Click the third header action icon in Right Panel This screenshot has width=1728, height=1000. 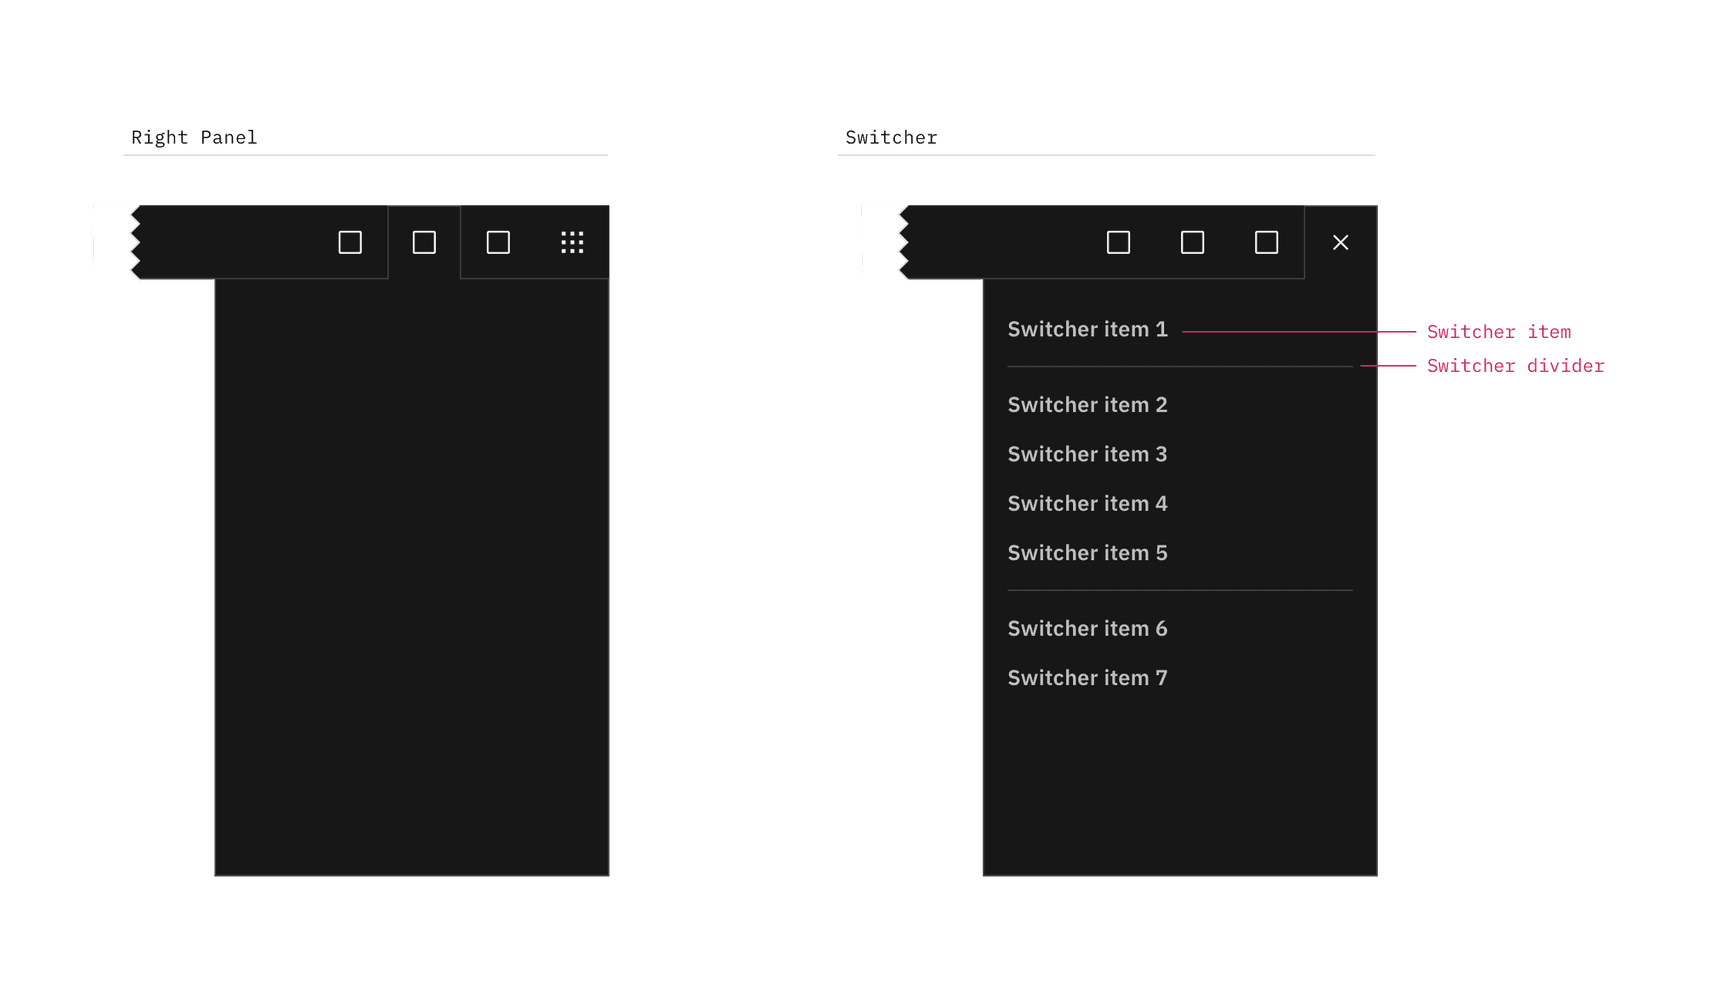497,242
